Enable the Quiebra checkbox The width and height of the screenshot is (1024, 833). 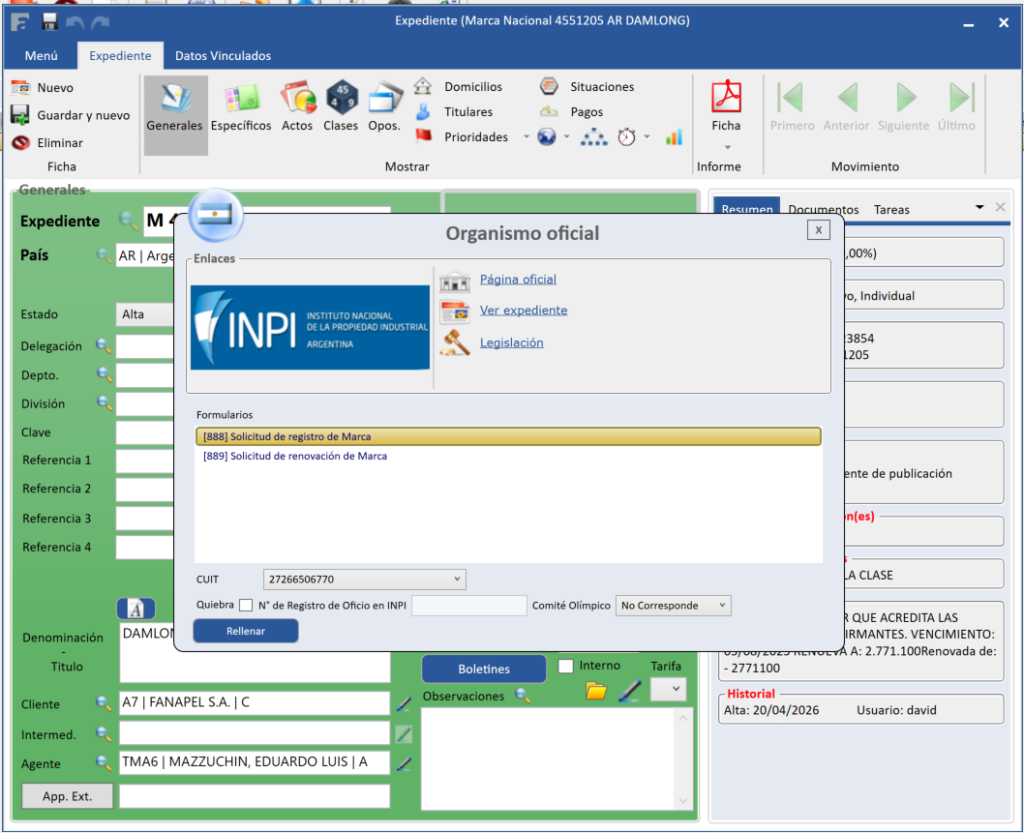point(246,605)
